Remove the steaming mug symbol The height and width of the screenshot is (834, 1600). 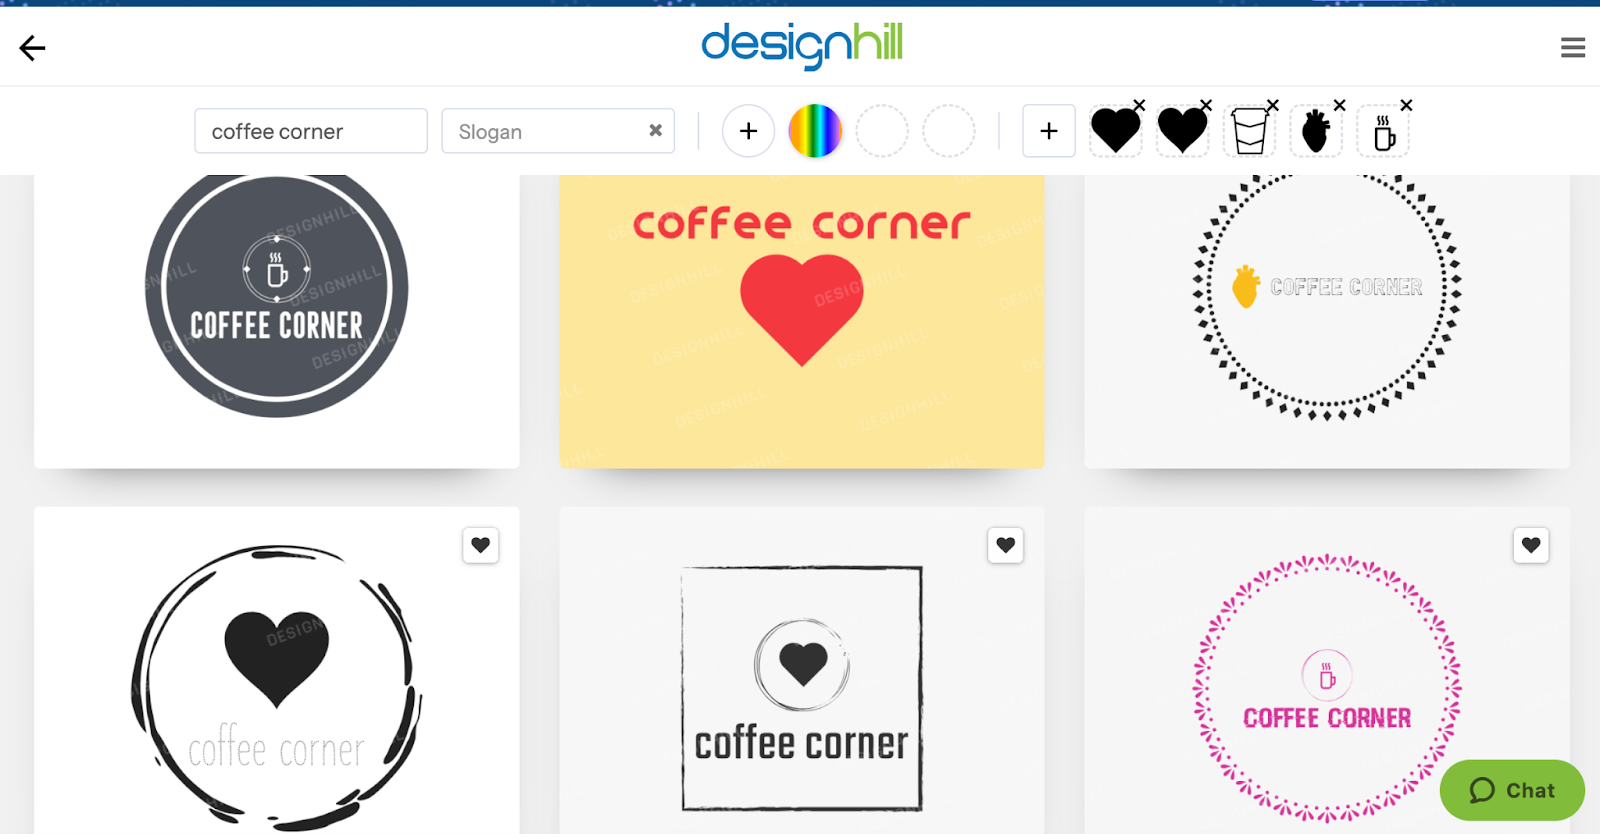(1406, 105)
